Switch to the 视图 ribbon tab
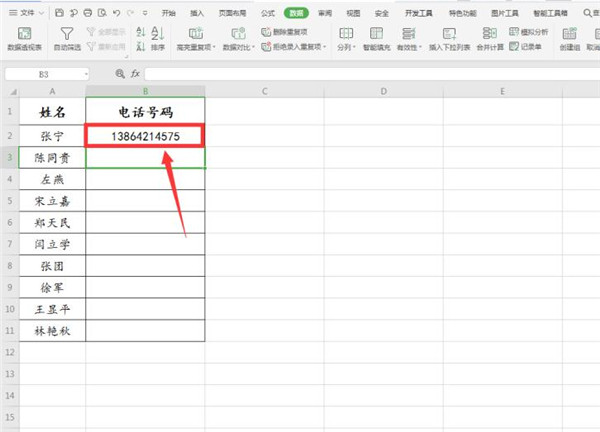Viewport: 600px width, 432px height. click(353, 13)
